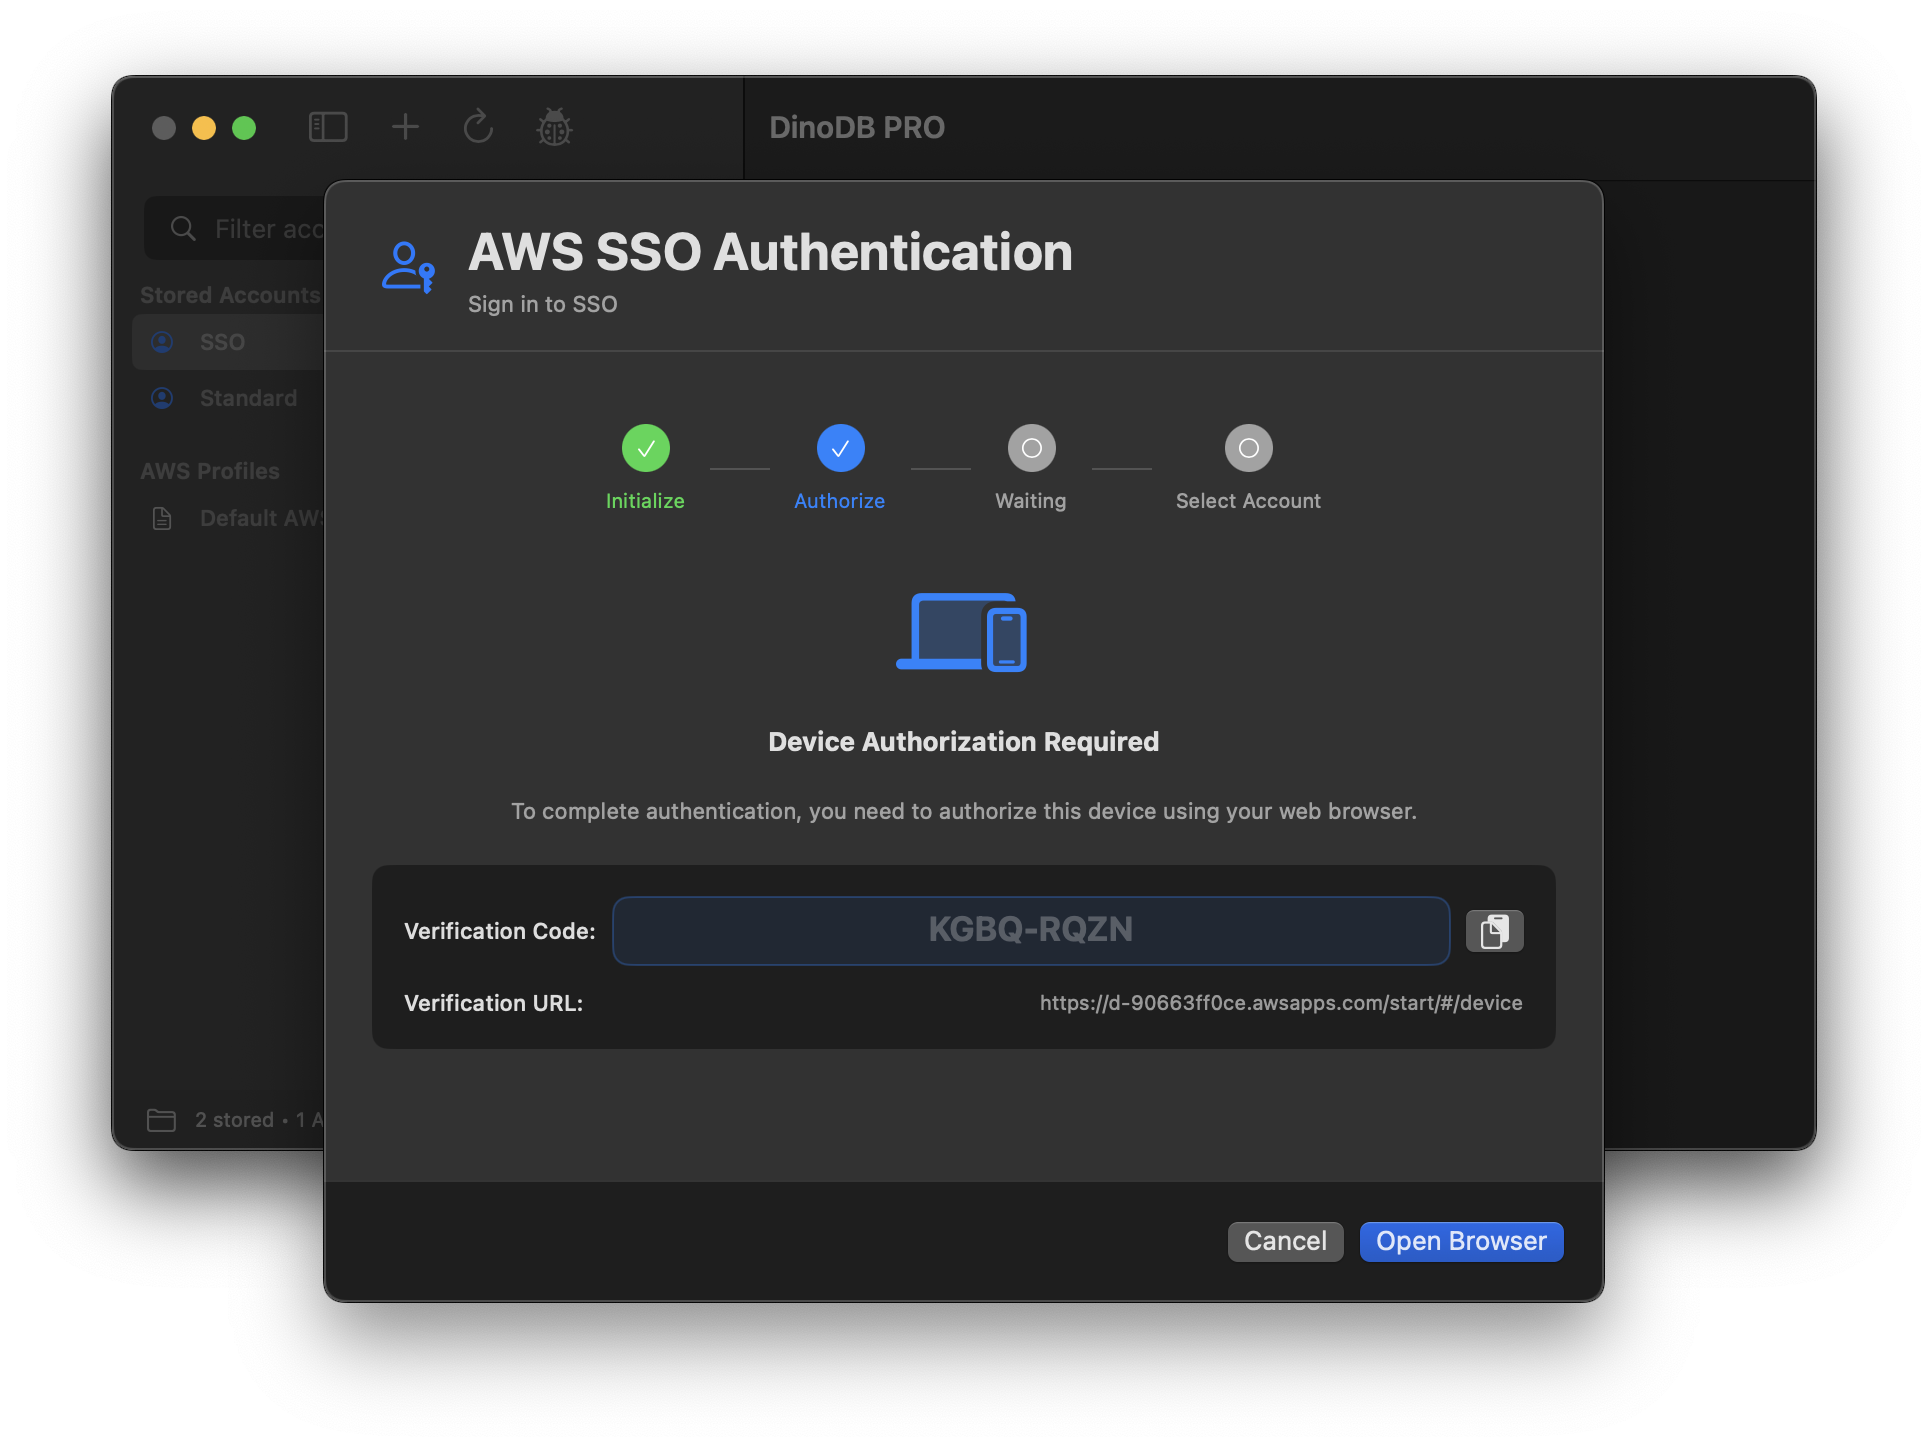Click the Waiting step label

pyautogui.click(x=1031, y=501)
